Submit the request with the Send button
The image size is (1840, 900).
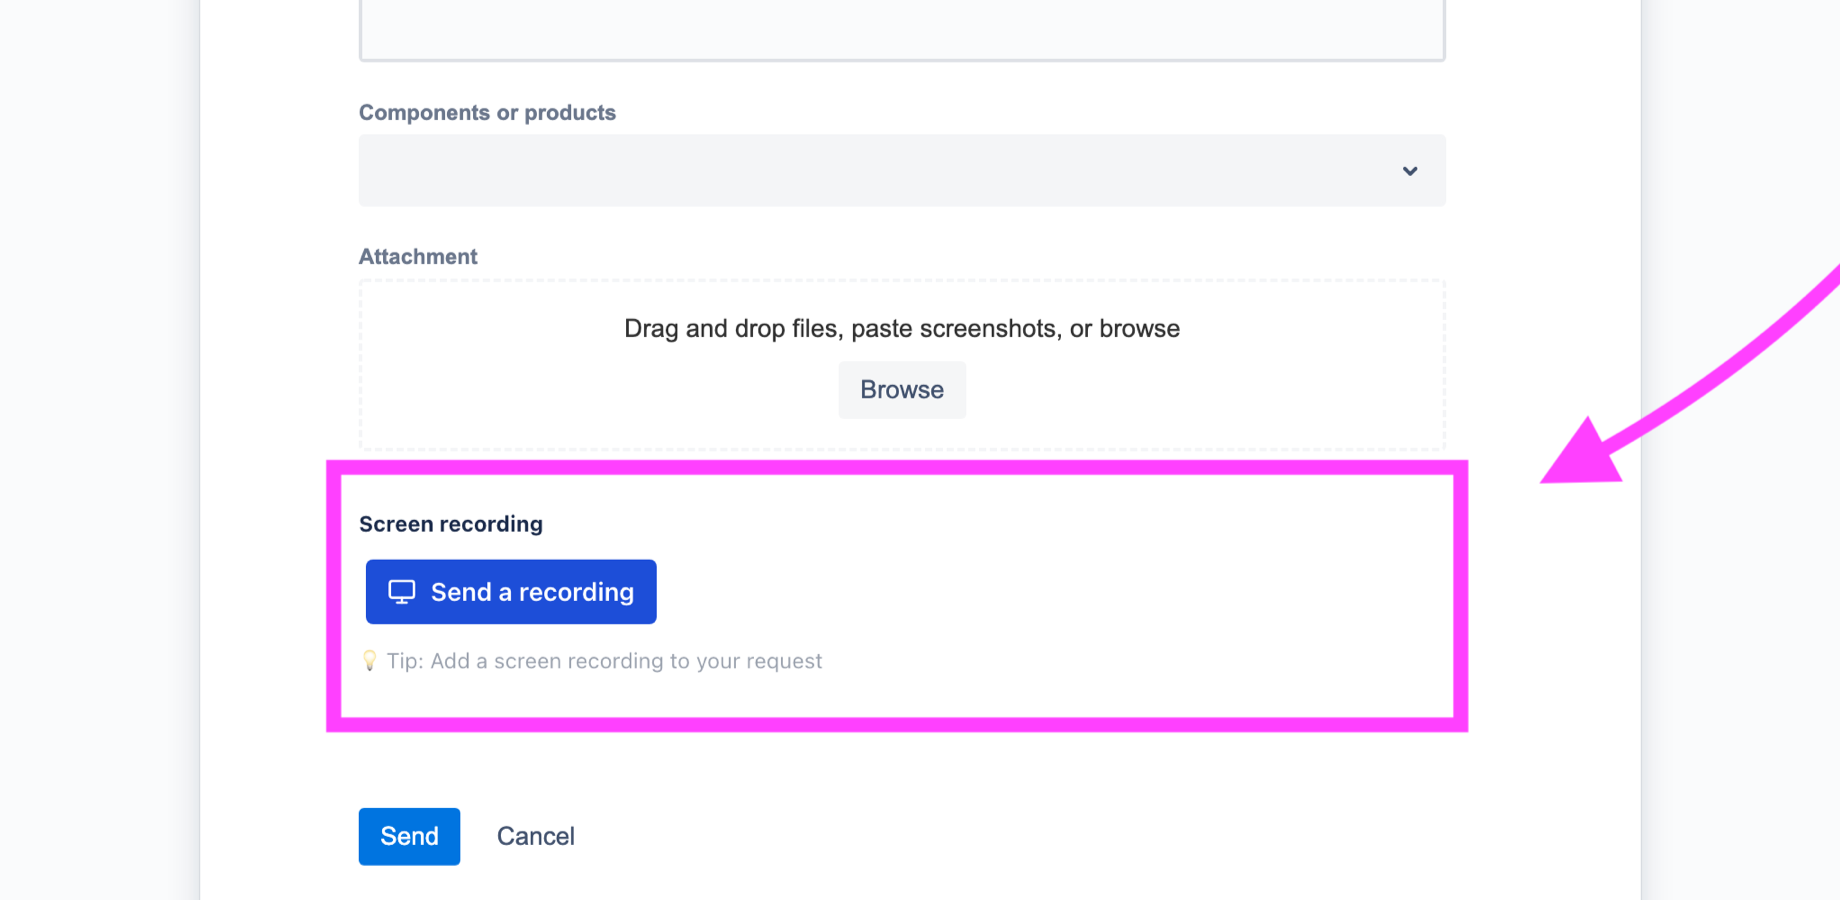pos(409,836)
